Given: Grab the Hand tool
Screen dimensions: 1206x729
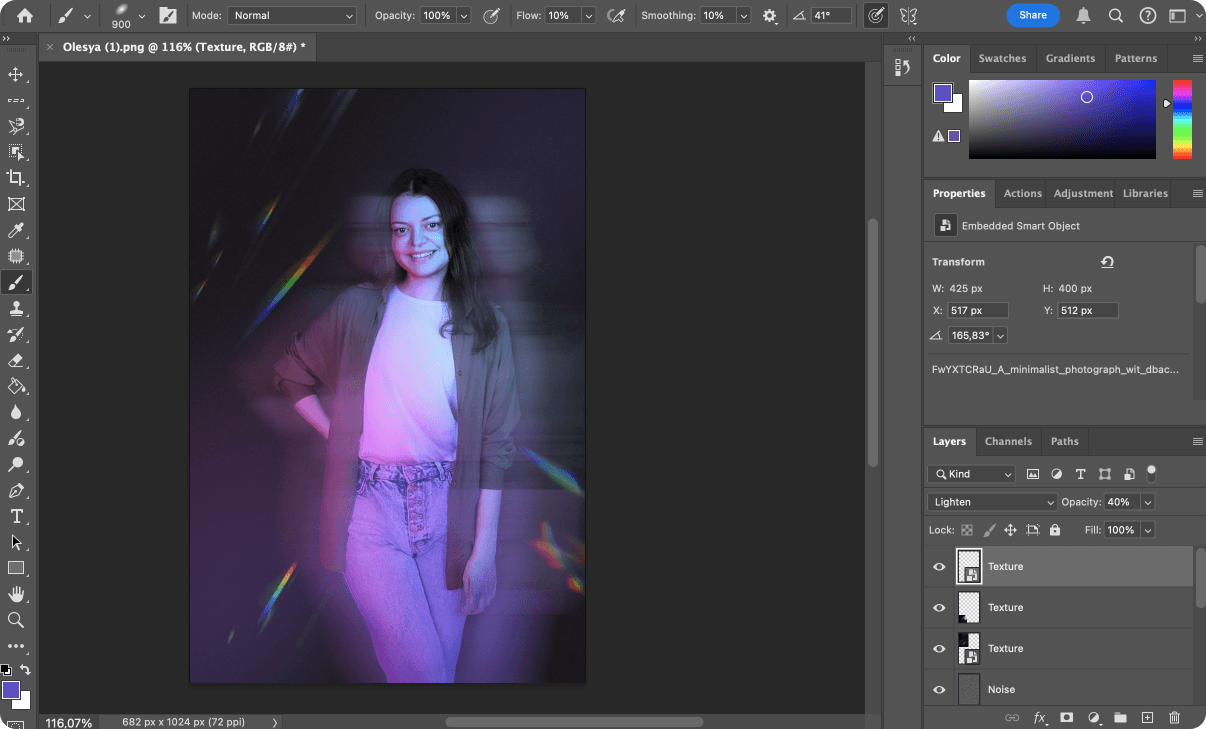Looking at the screenshot, I should (x=16, y=594).
